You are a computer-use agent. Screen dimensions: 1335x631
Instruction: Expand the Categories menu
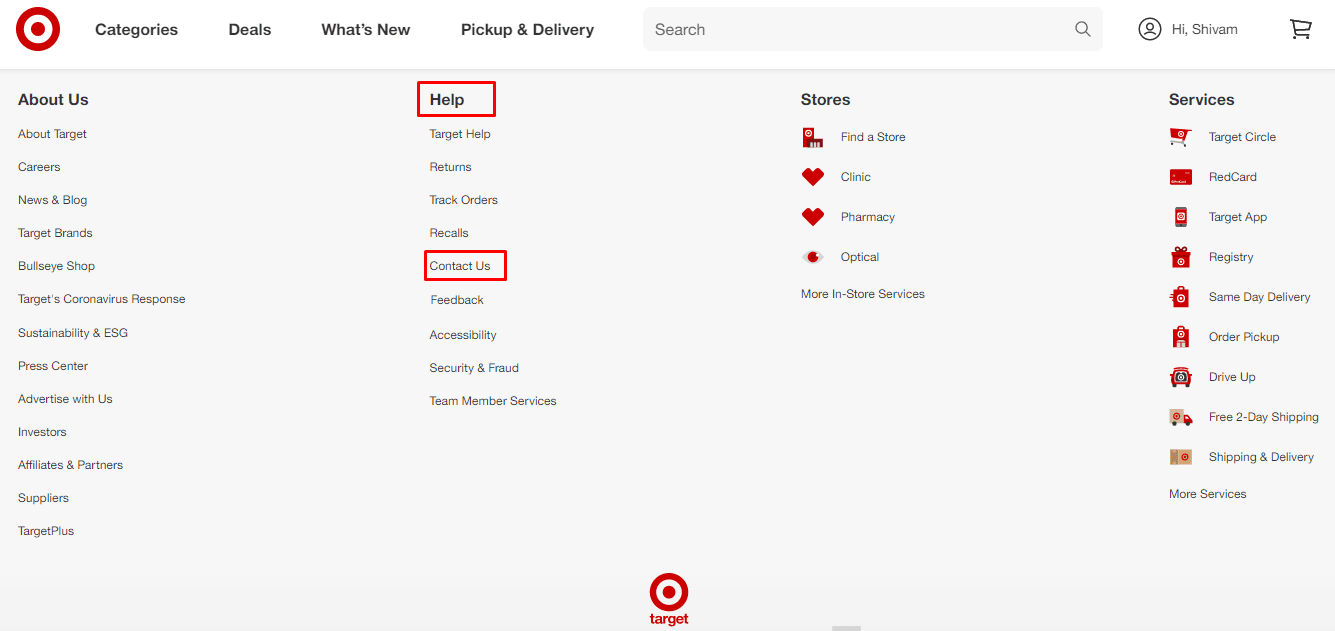[136, 30]
